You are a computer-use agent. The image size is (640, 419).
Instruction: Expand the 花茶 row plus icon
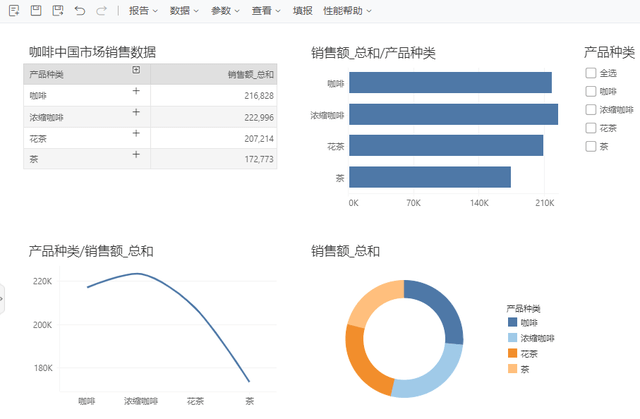click(x=136, y=133)
